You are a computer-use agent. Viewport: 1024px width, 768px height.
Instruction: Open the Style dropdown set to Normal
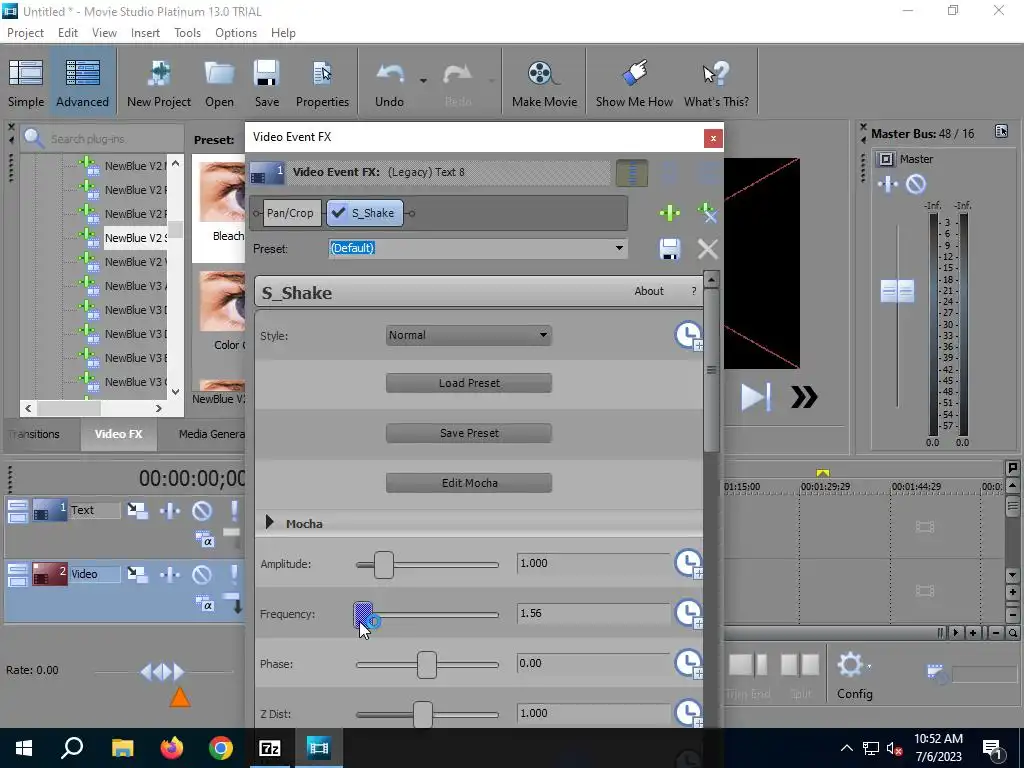click(468, 335)
